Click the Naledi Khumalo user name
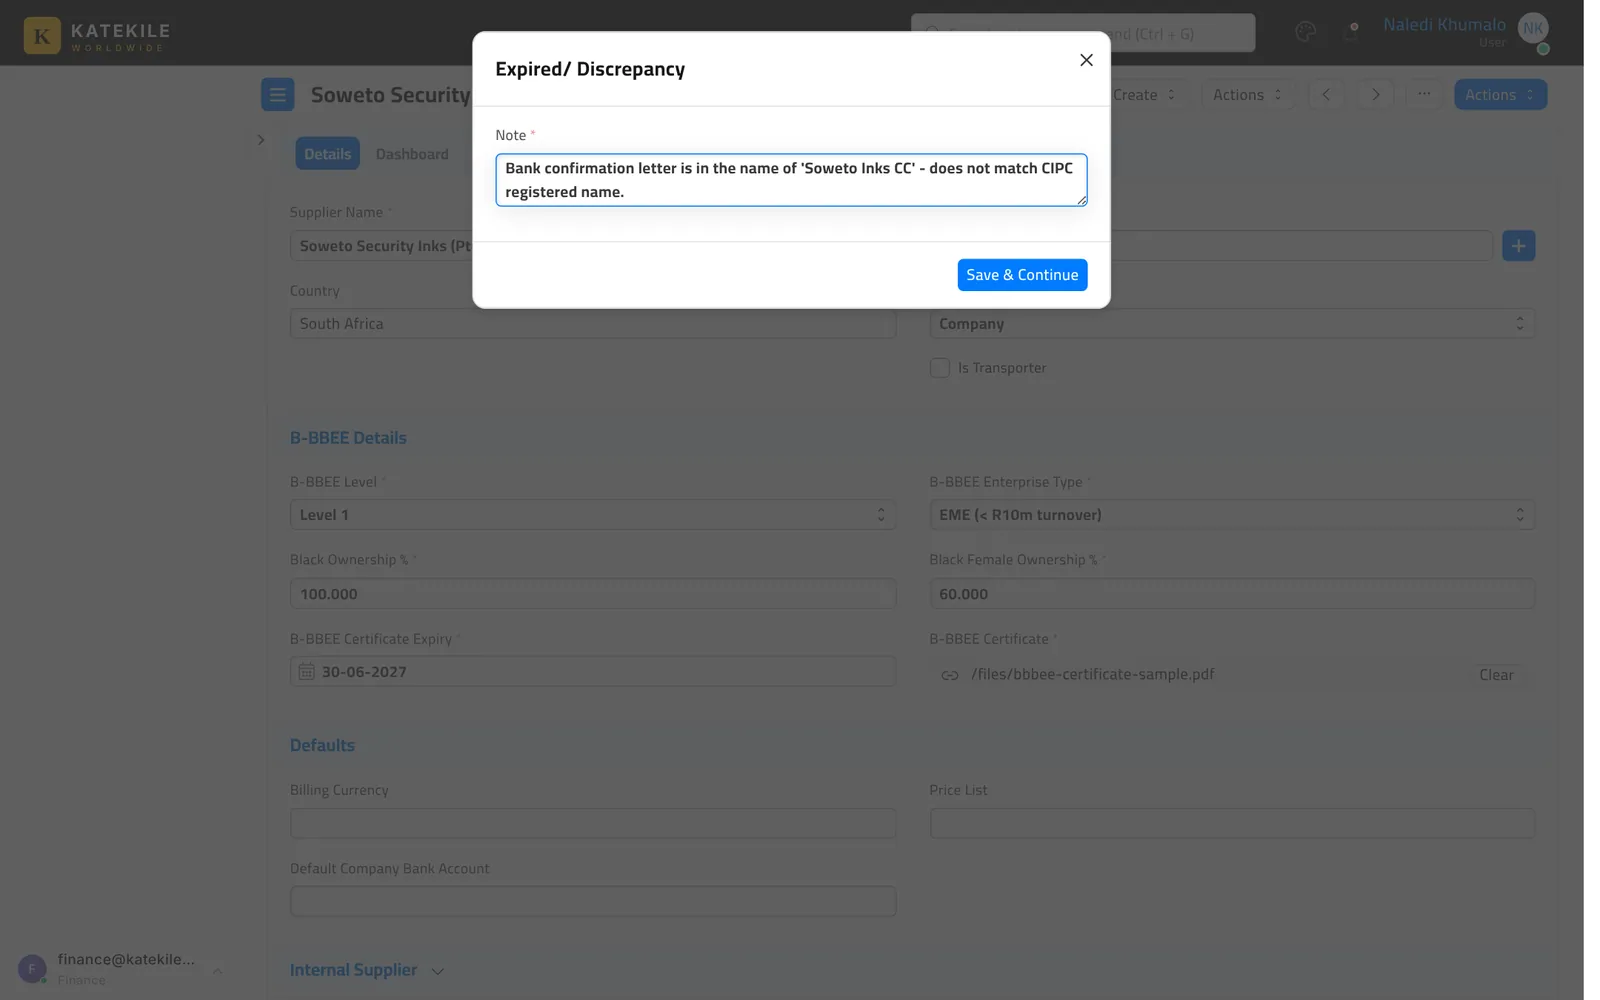The height and width of the screenshot is (1000, 1600). click(x=1444, y=25)
